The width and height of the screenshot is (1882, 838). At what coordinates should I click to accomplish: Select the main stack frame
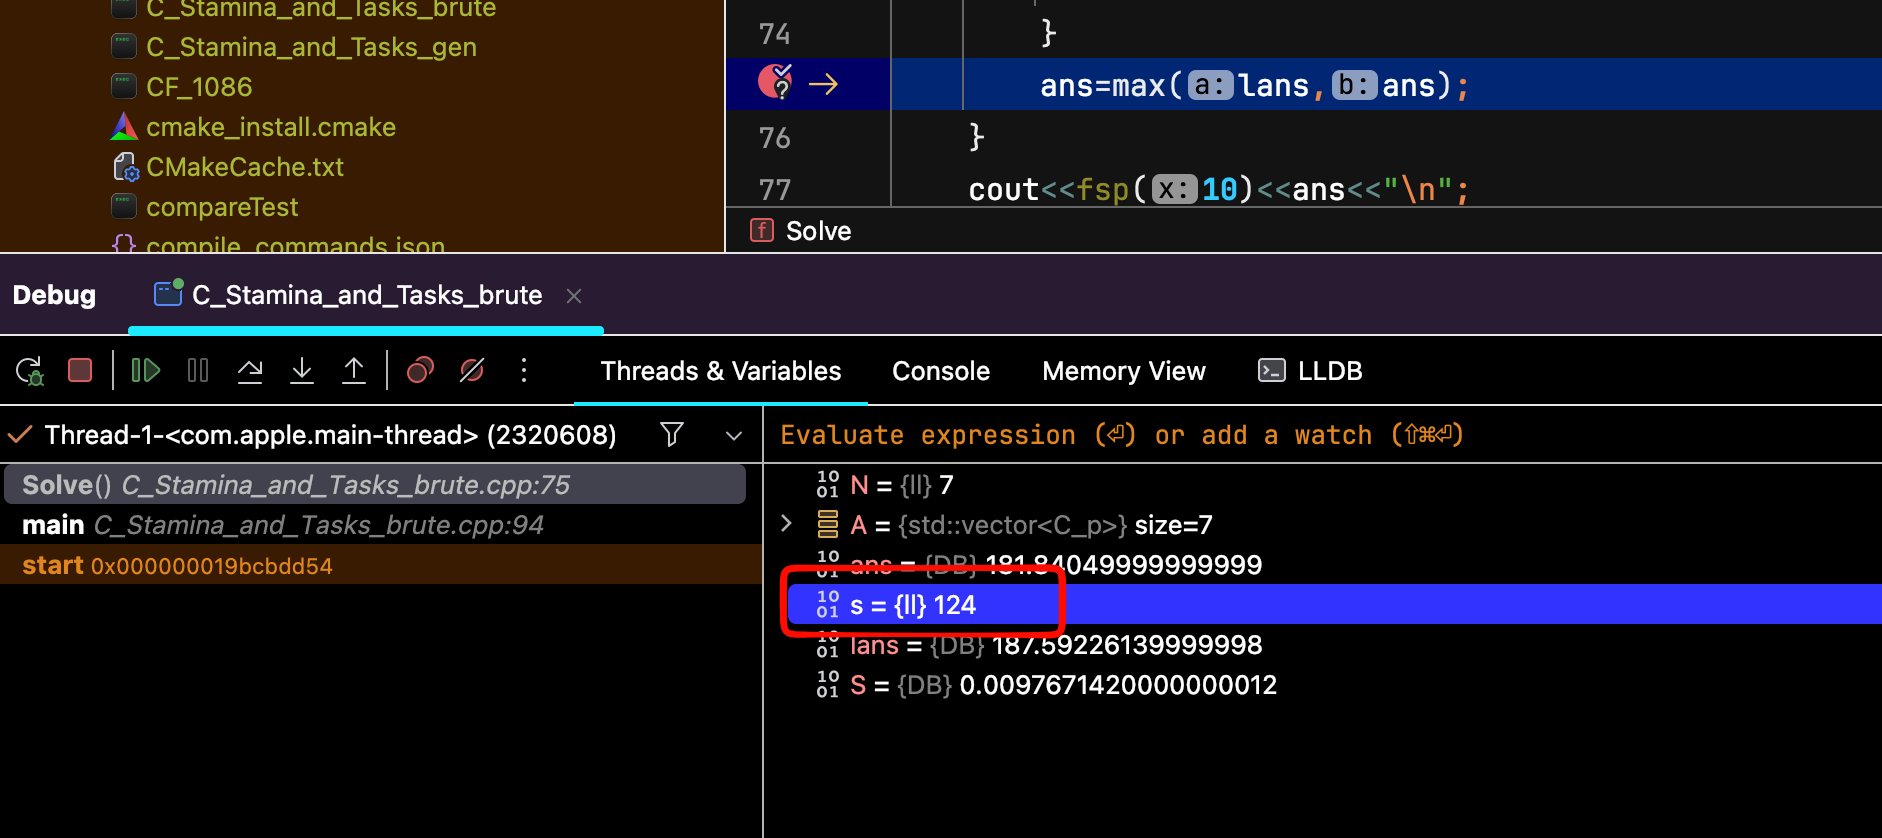point(282,525)
